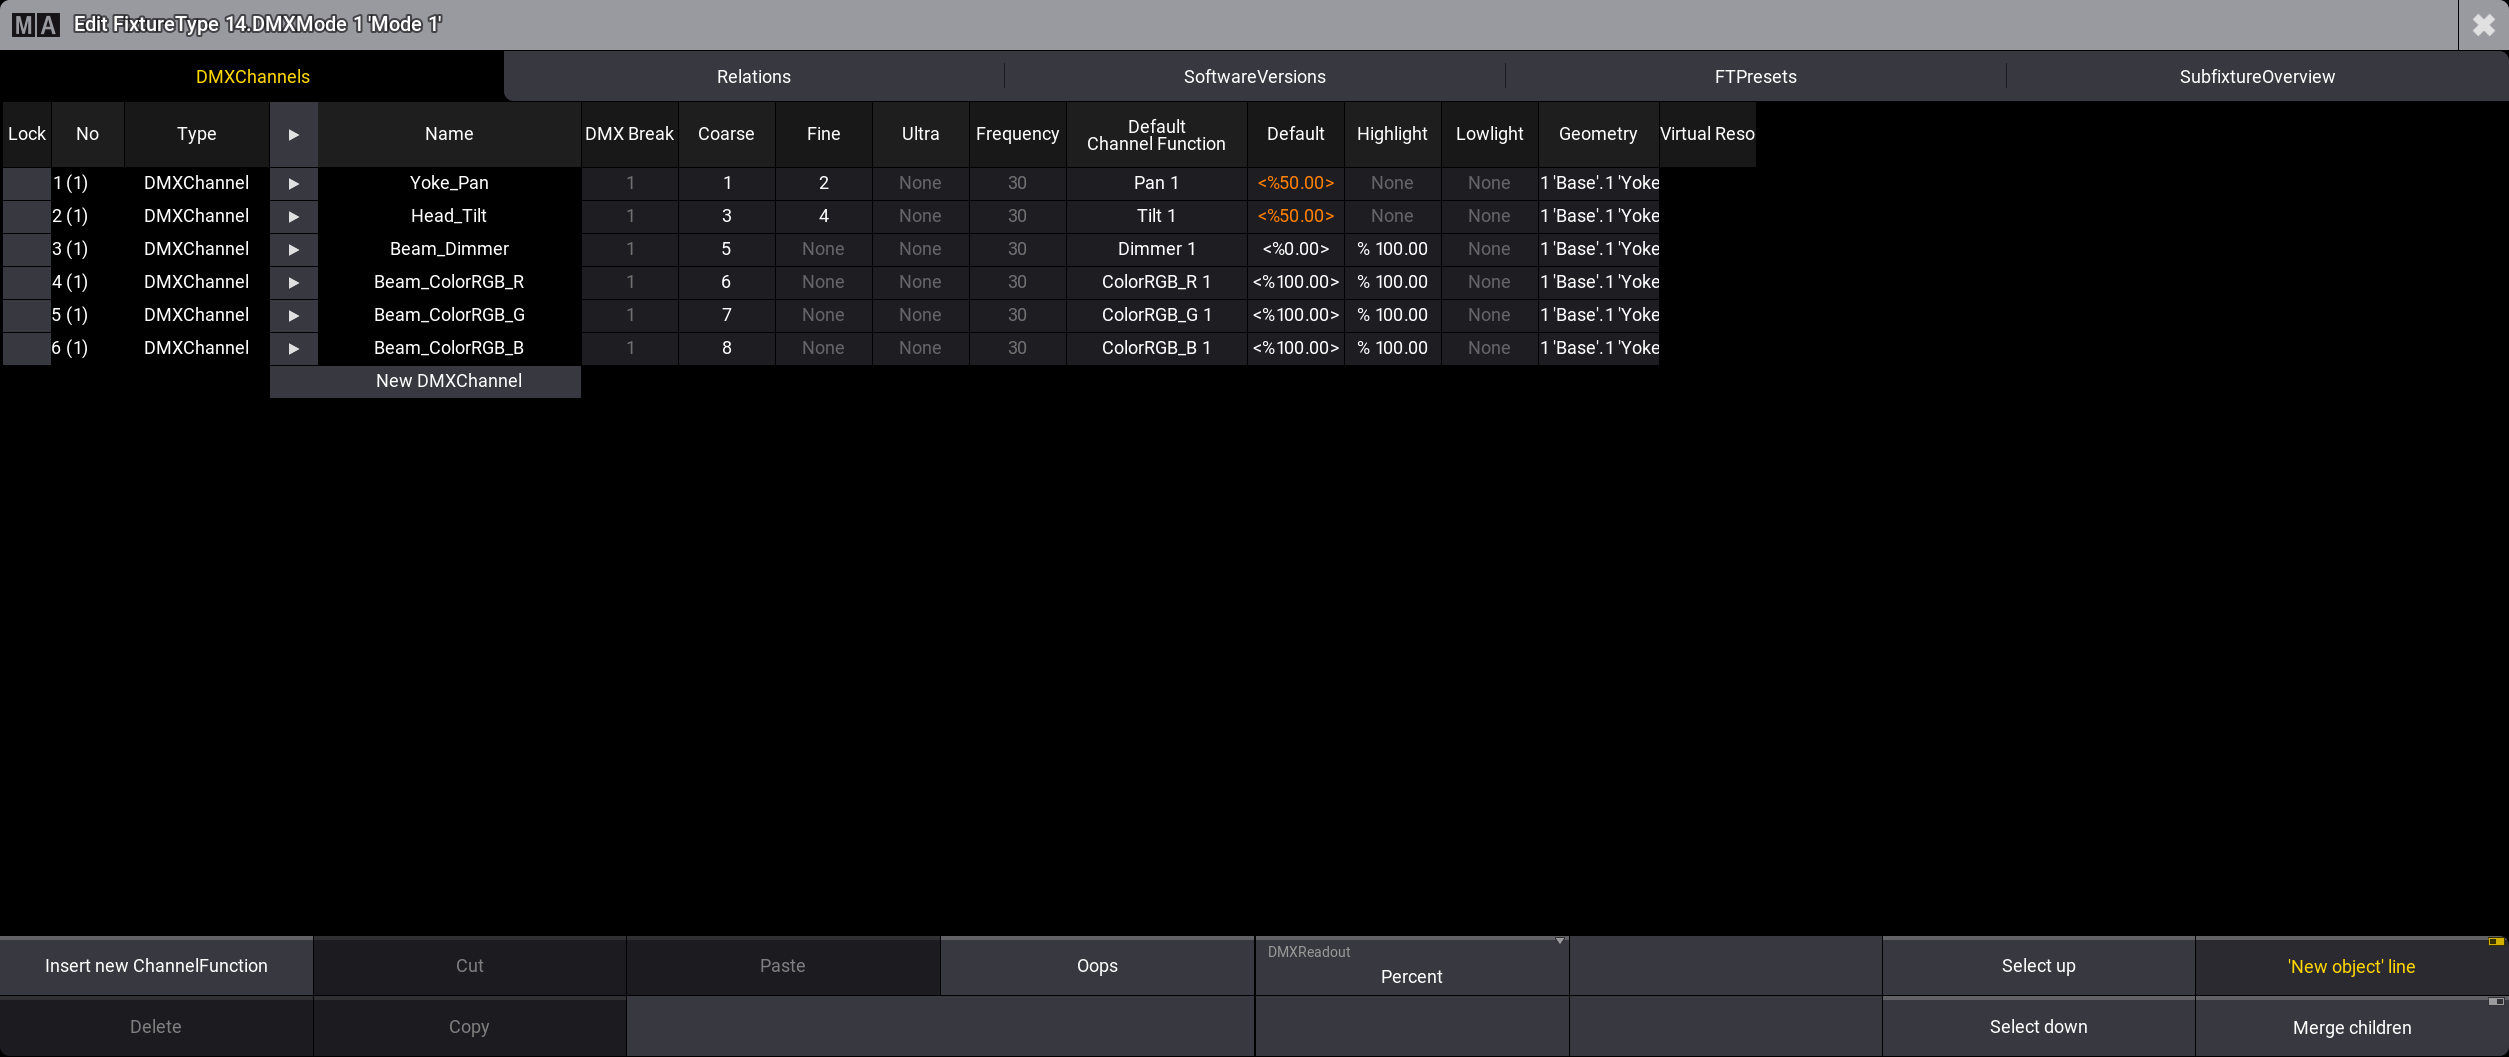Toggle the lock cell for Yoke_Pan row
Image resolution: width=2509 pixels, height=1057 pixels.
(x=26, y=183)
